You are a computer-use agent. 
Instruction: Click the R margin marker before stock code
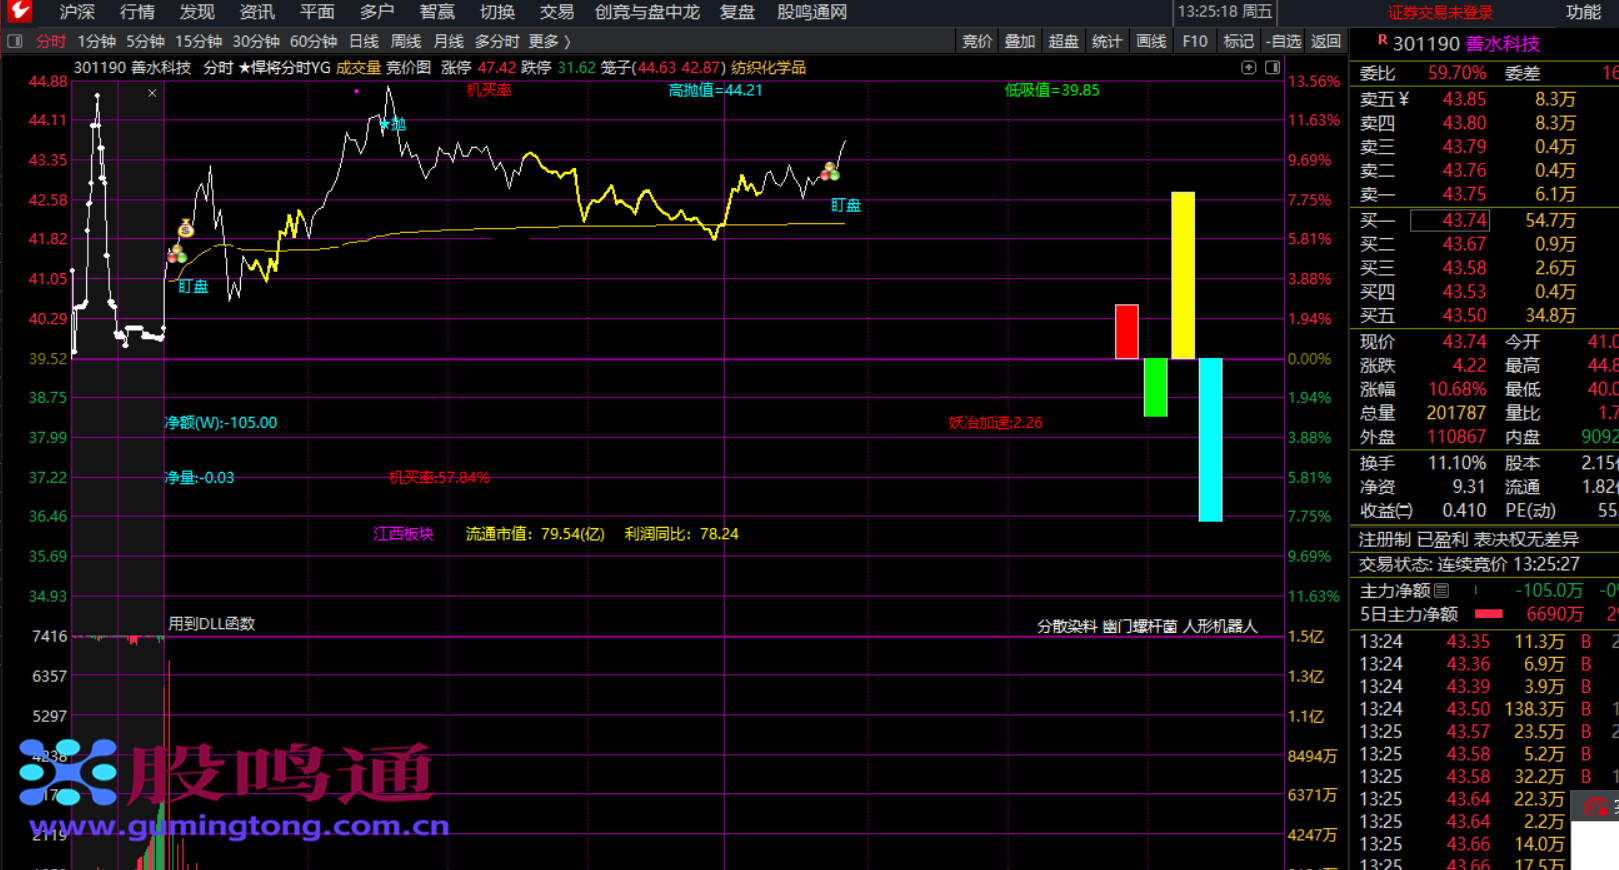coord(1382,40)
